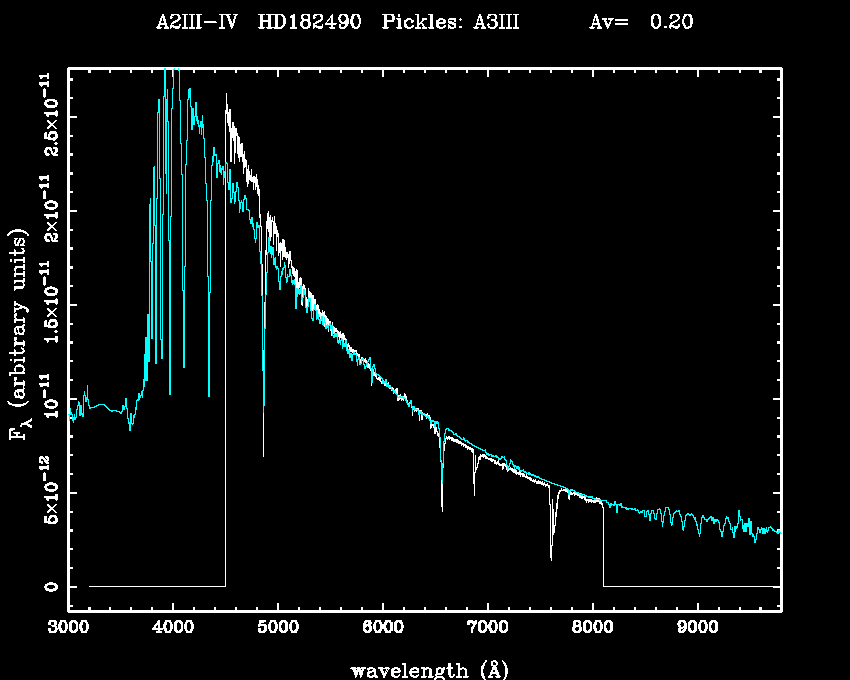Click the 2×10⁻¹¹ y-axis tick label

48,210
